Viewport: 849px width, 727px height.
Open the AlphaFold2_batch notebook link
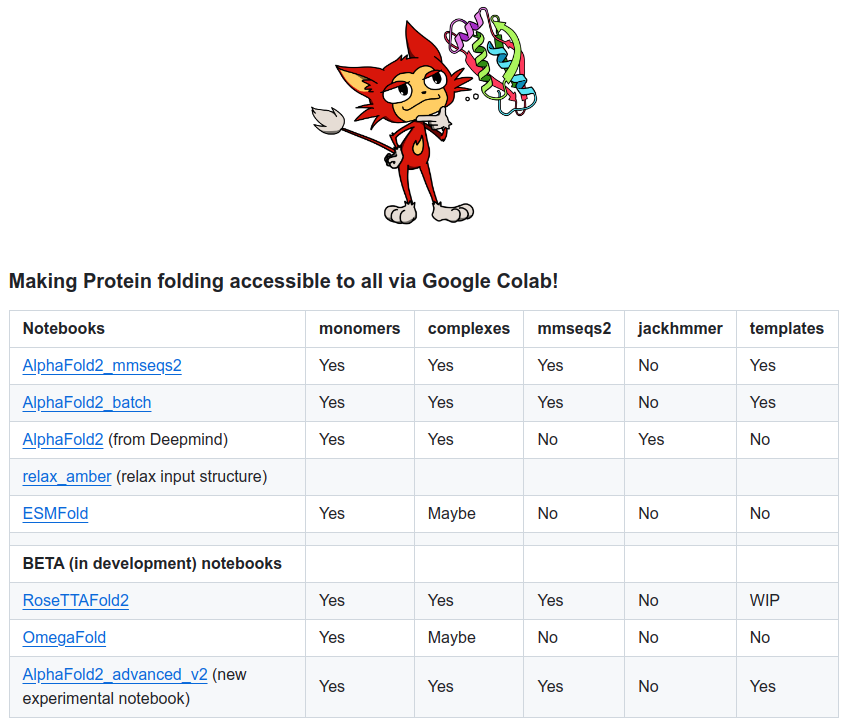click(x=87, y=403)
